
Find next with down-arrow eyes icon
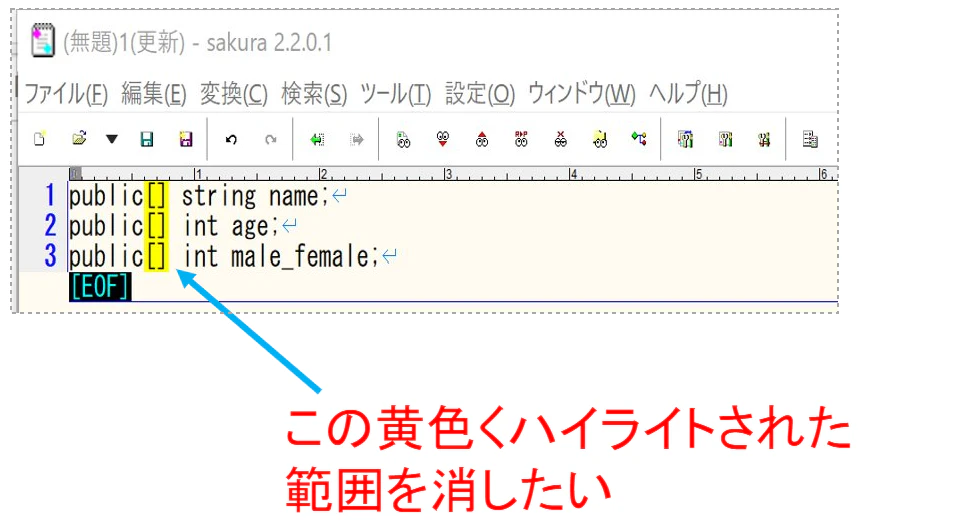443,140
